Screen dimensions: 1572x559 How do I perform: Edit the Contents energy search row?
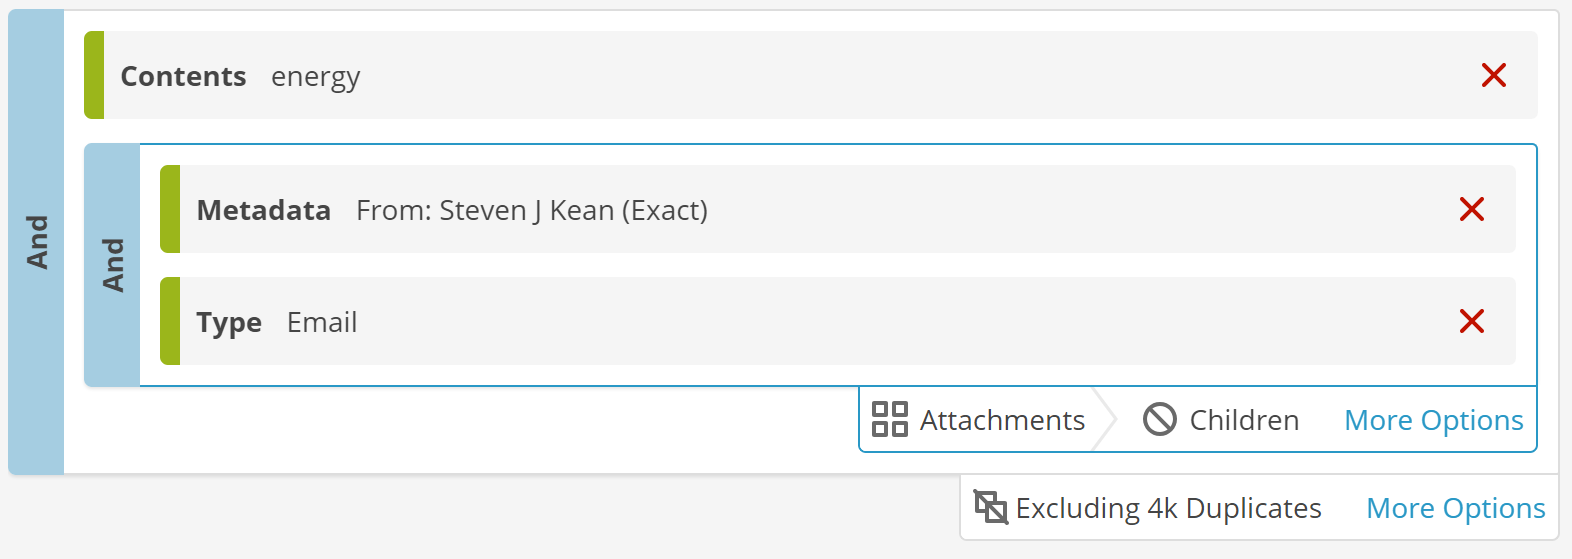pyautogui.click(x=811, y=75)
